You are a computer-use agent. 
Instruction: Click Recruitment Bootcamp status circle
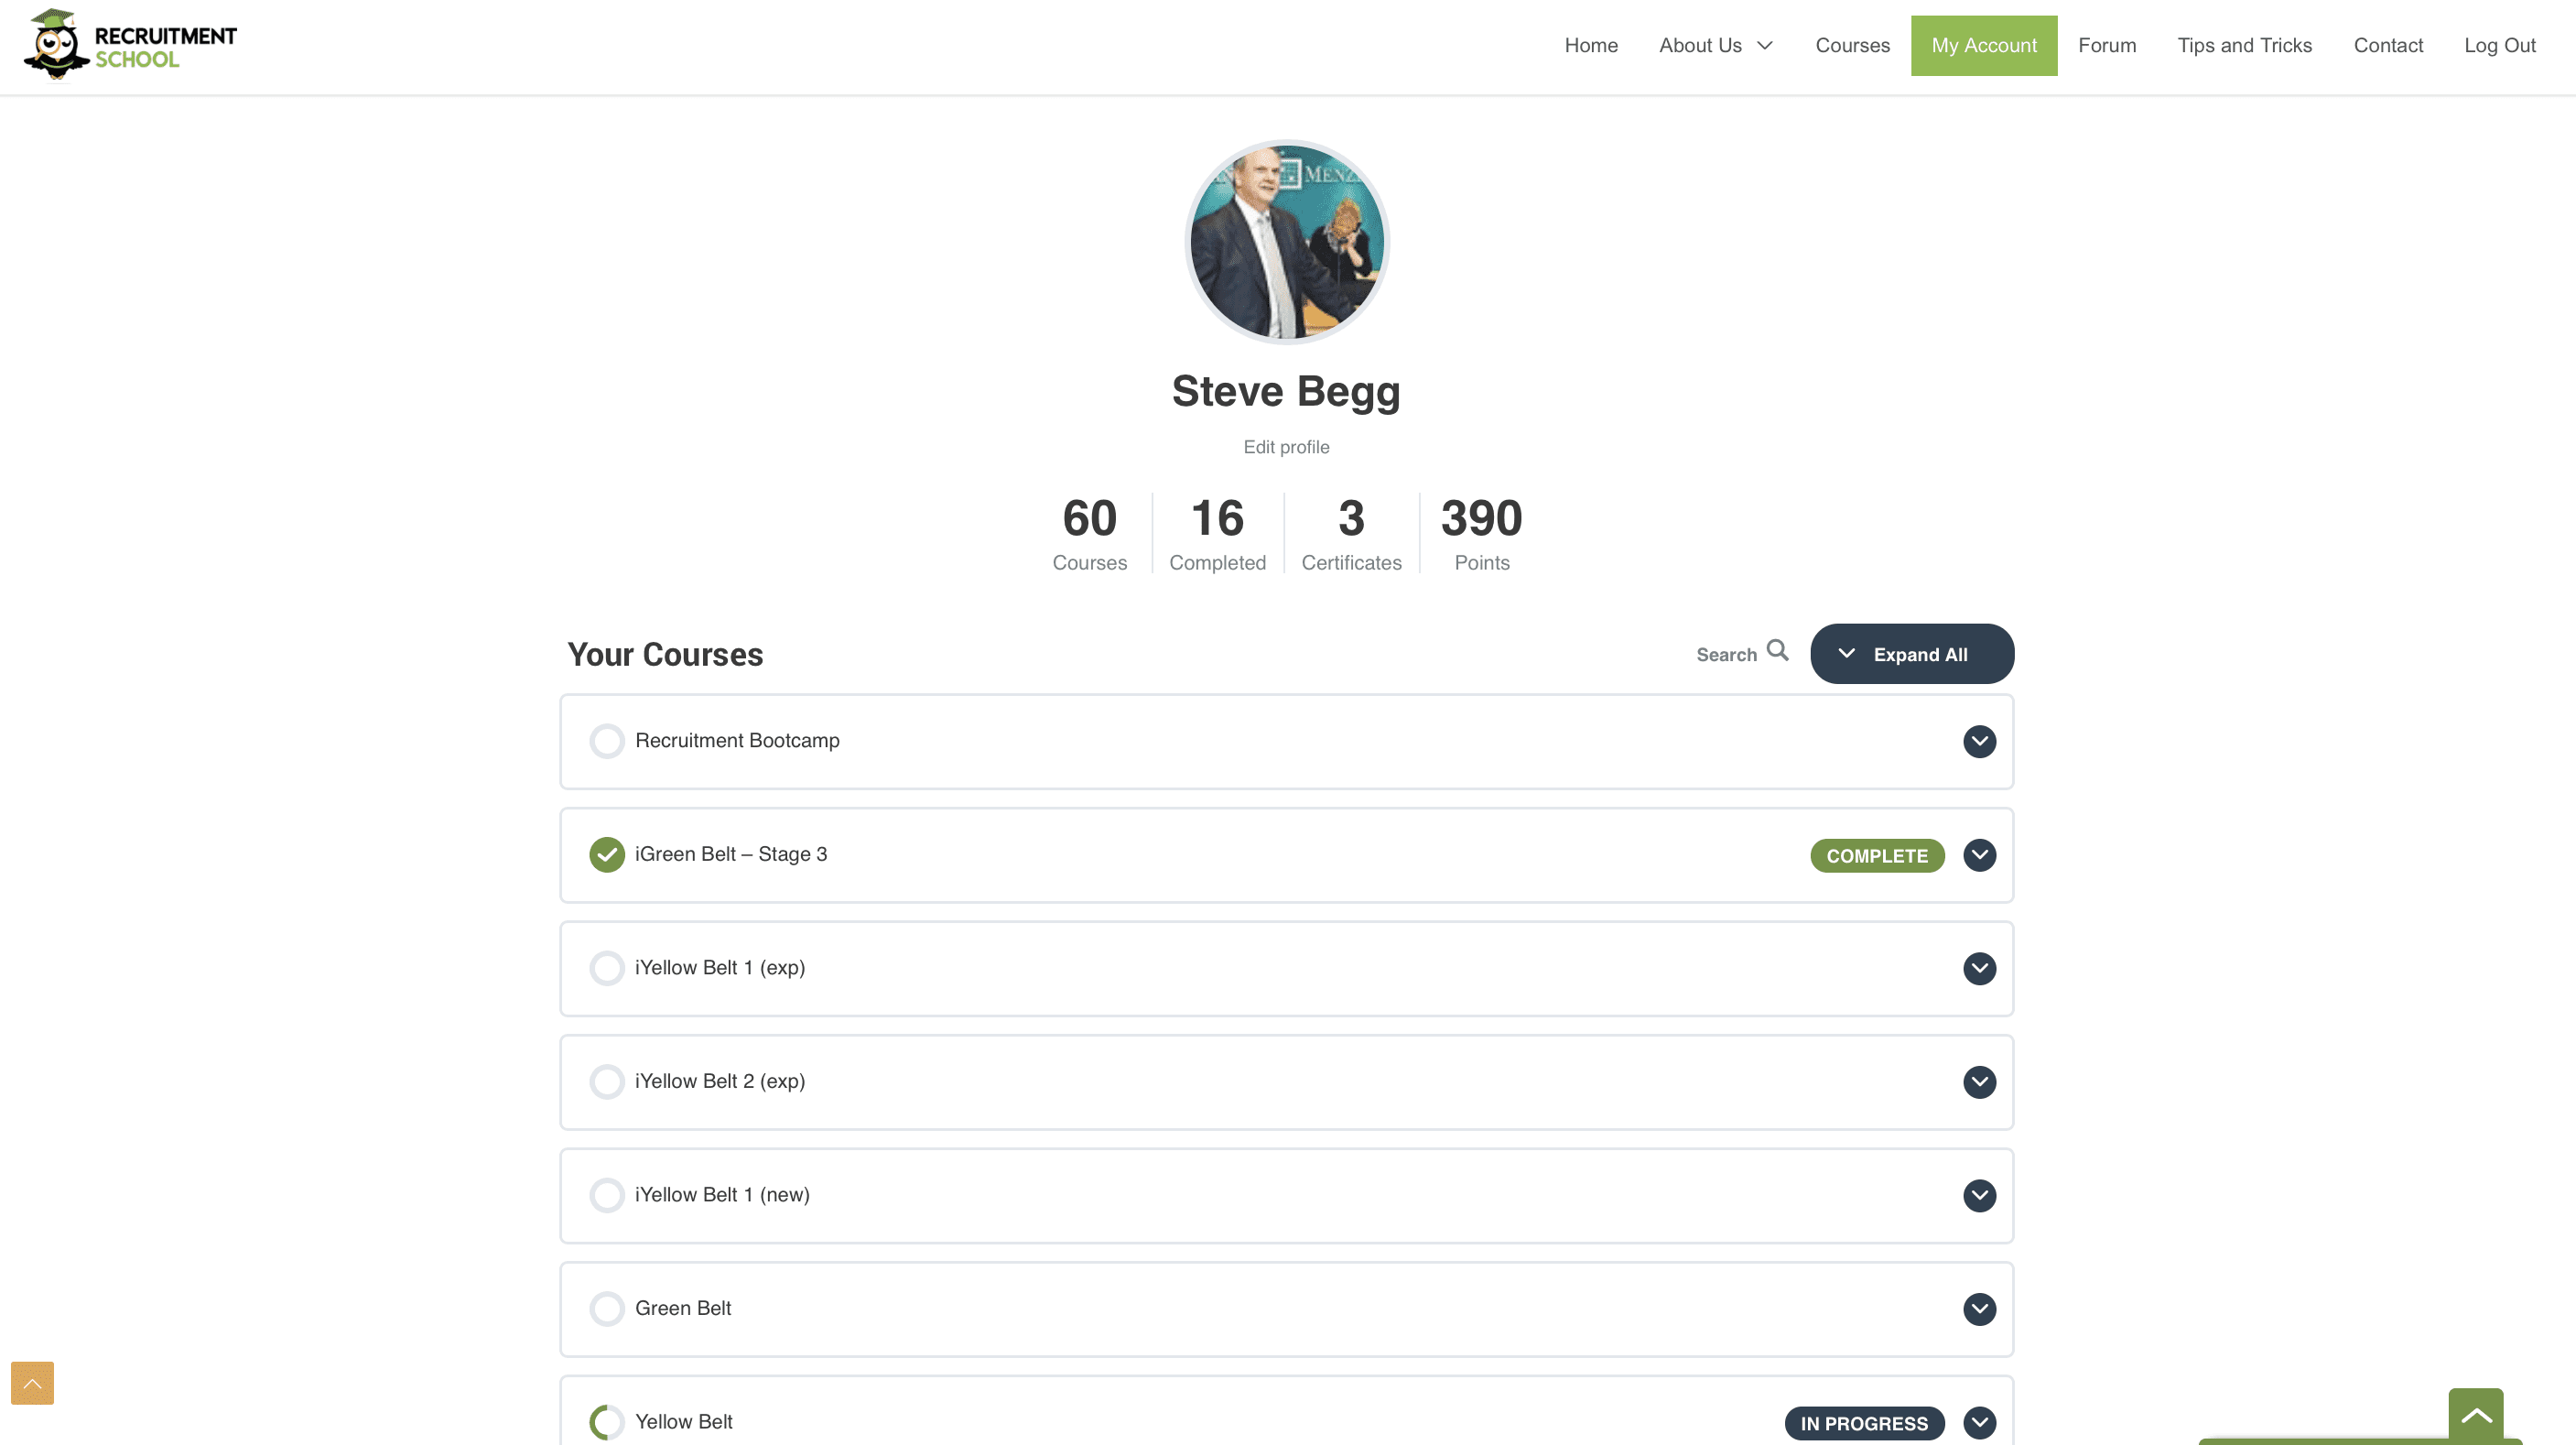coord(606,741)
